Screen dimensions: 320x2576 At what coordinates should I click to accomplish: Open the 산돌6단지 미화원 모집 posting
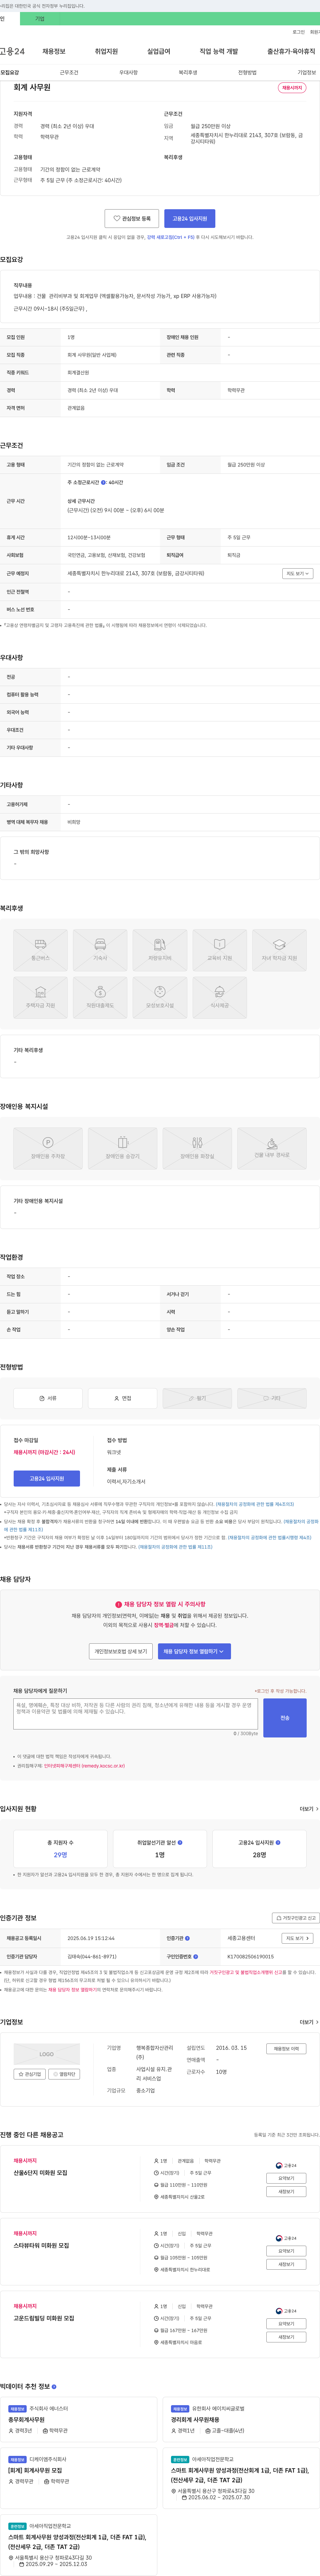click(41, 2173)
